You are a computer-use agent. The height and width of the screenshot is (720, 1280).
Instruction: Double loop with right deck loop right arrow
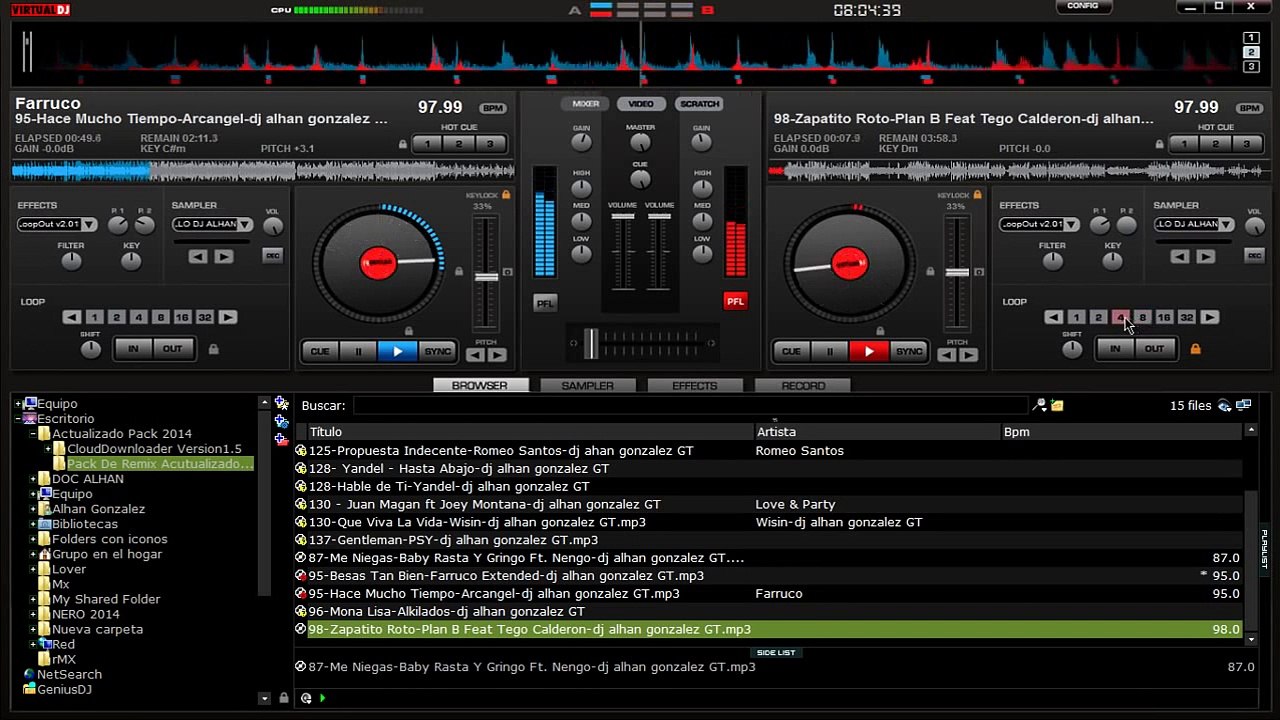coord(1210,317)
